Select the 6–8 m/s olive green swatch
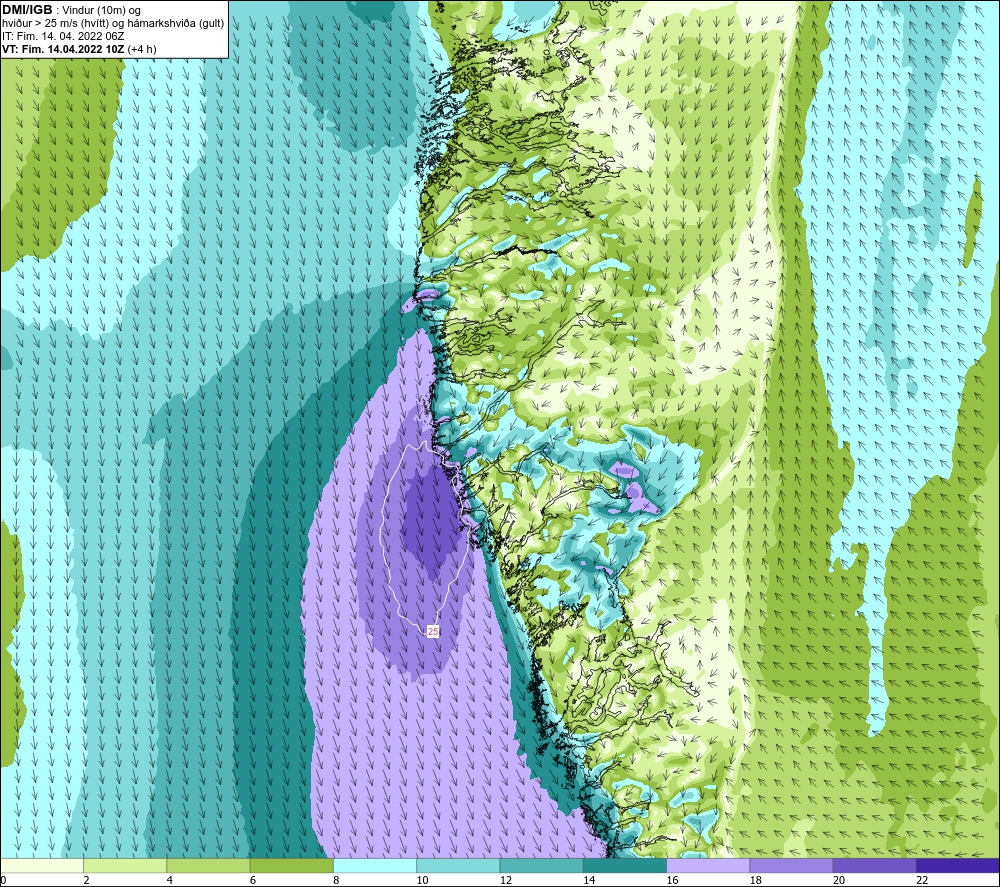 point(291,865)
